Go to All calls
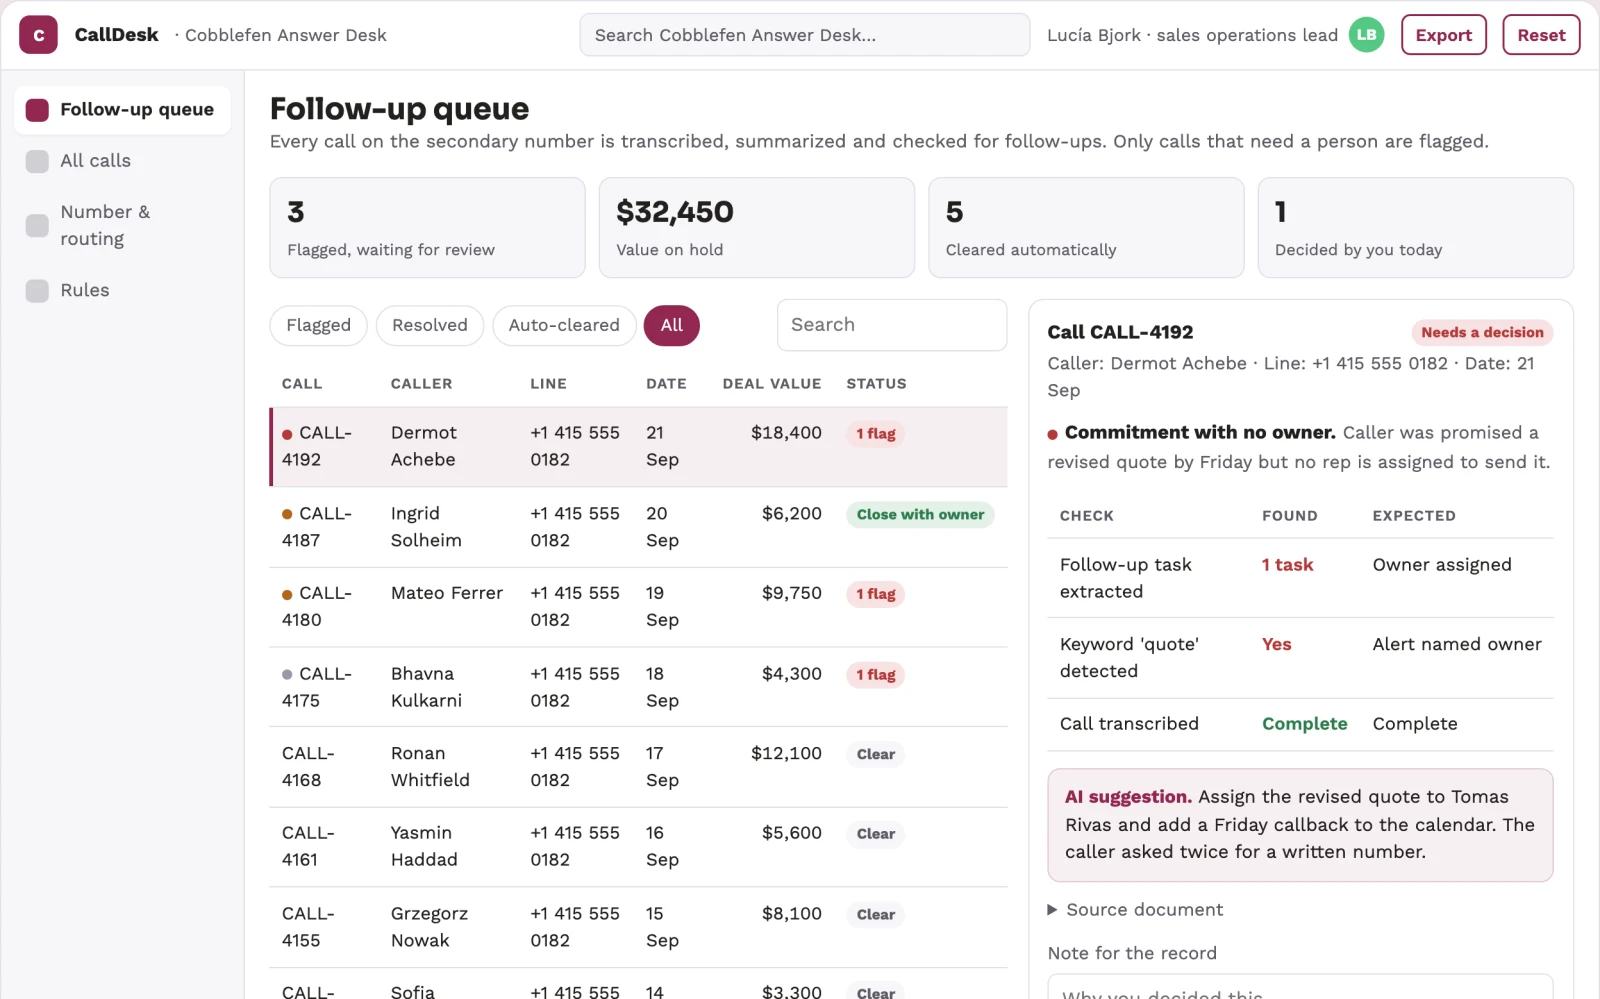 tap(122, 161)
